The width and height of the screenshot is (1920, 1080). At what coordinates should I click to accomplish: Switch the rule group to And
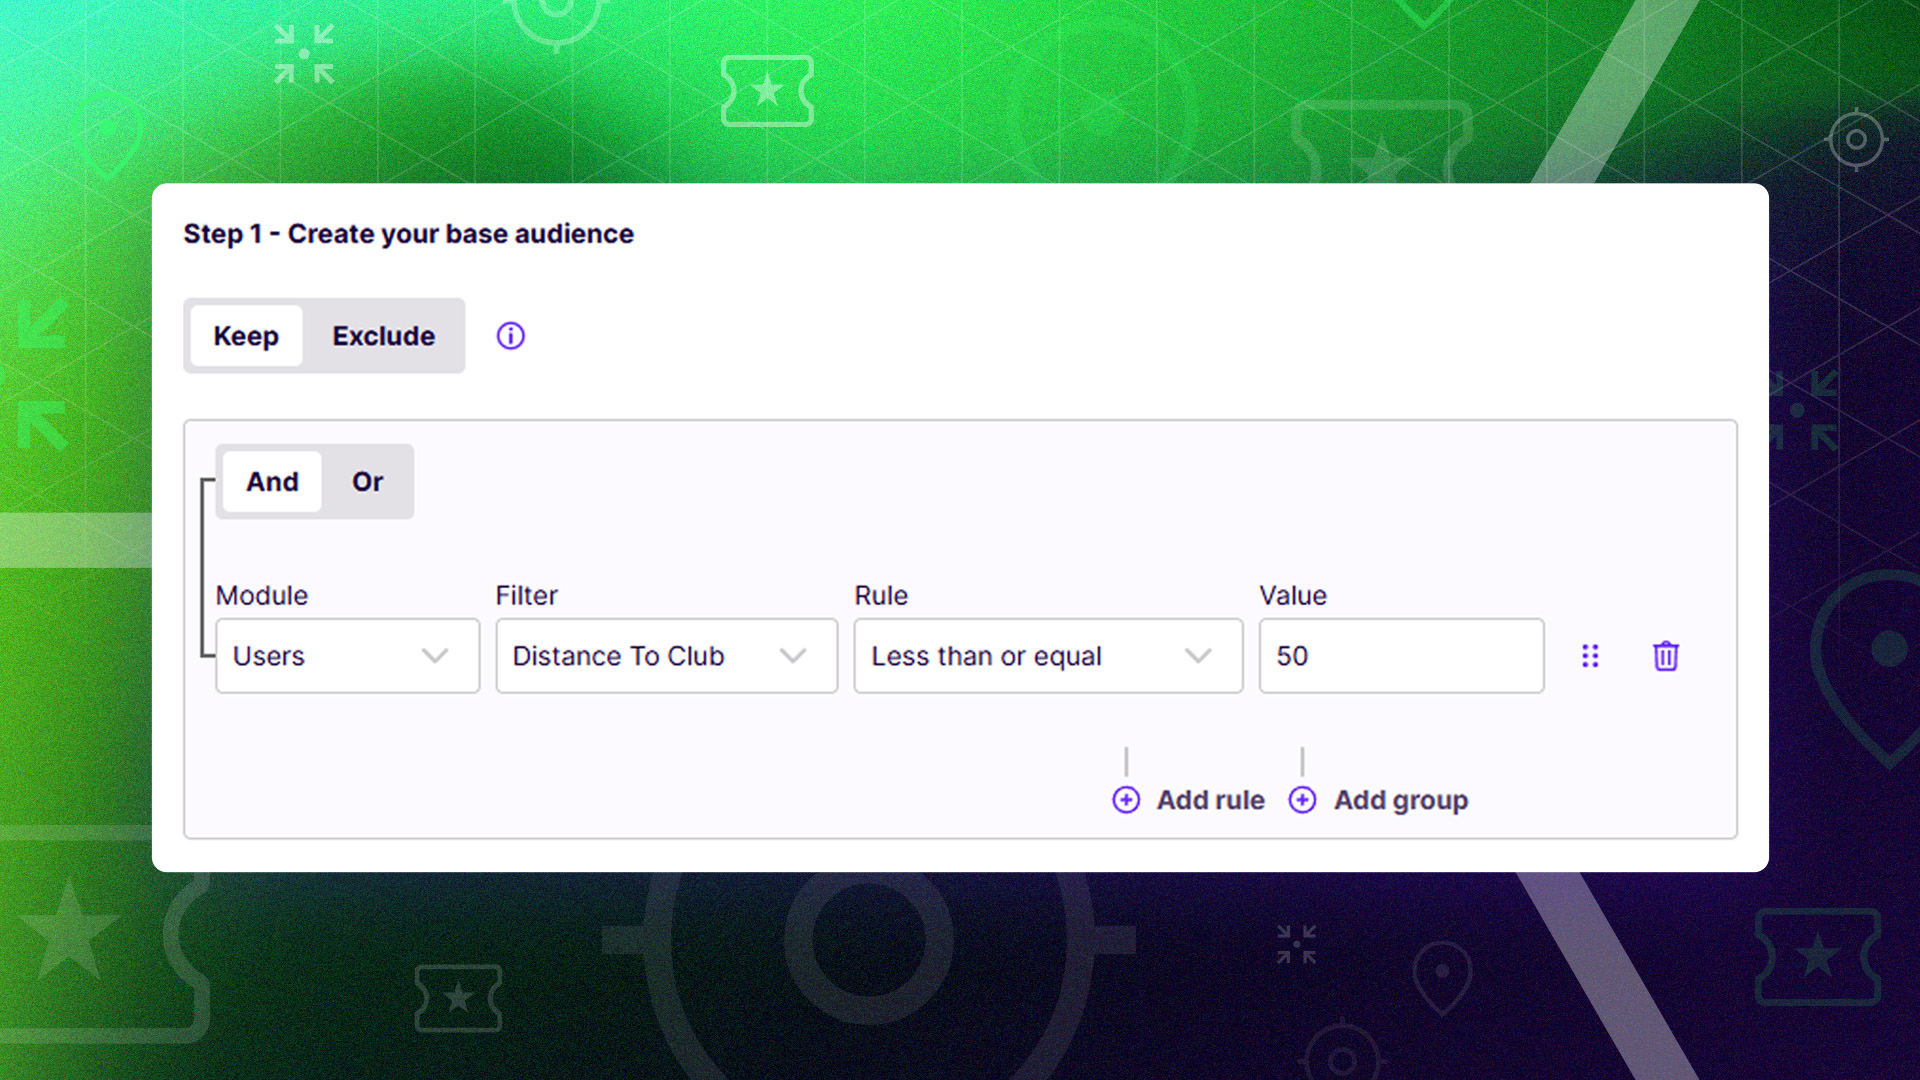tap(271, 481)
